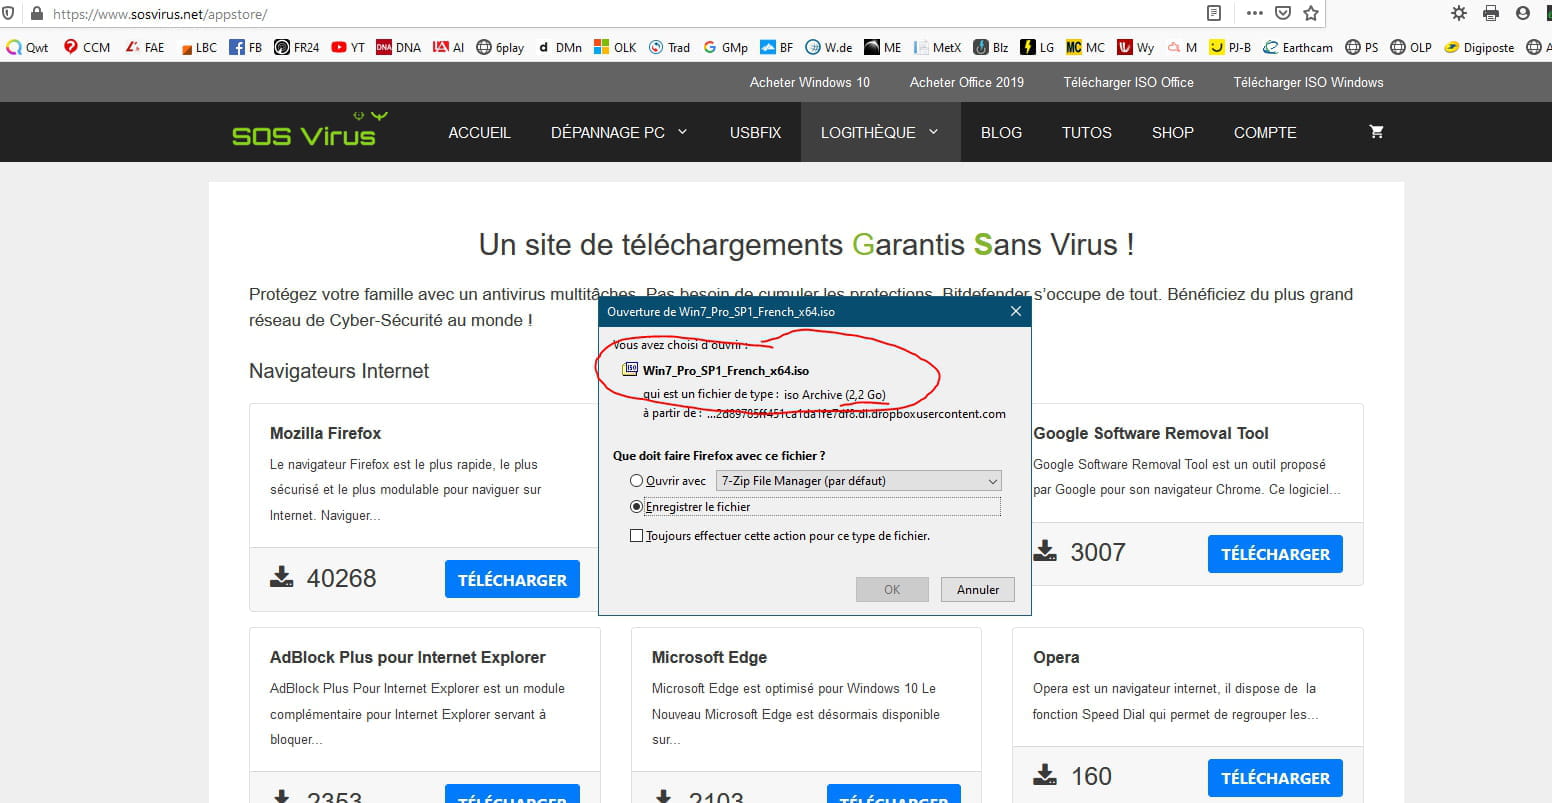The height and width of the screenshot is (803, 1552).
Task: Click the SOS Virus logo
Action: tap(309, 130)
